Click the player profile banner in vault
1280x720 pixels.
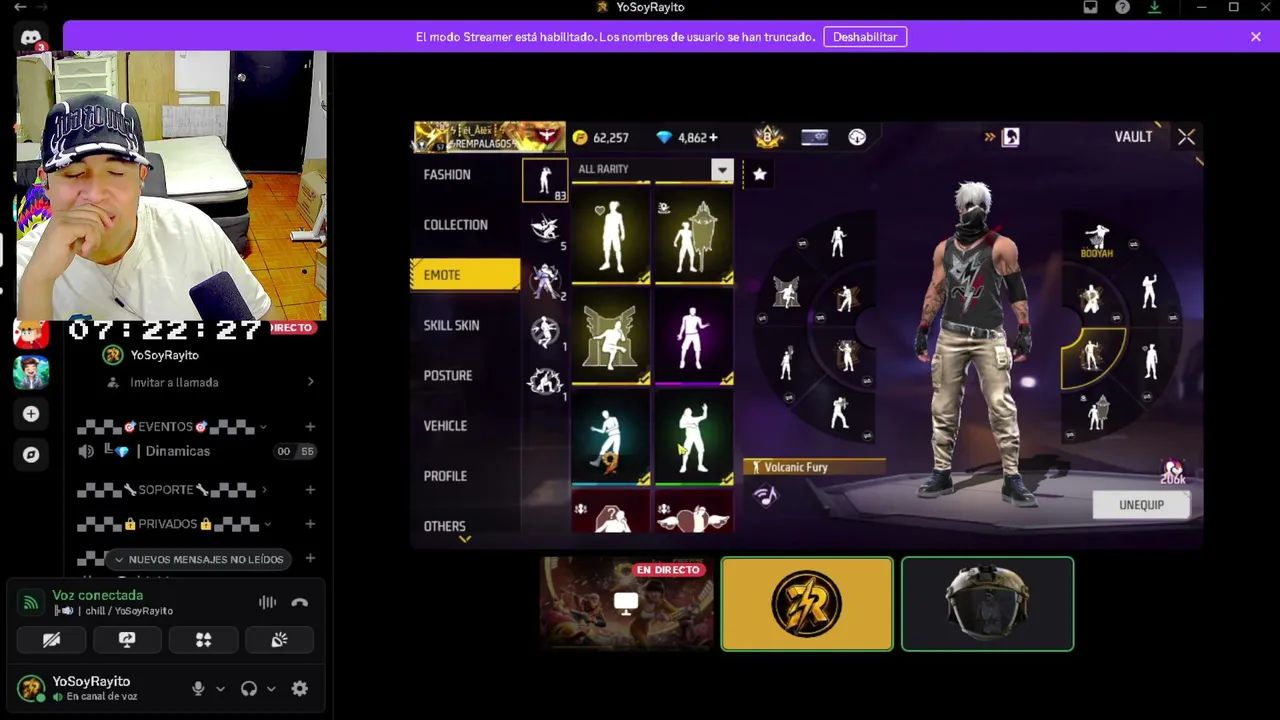click(490, 137)
